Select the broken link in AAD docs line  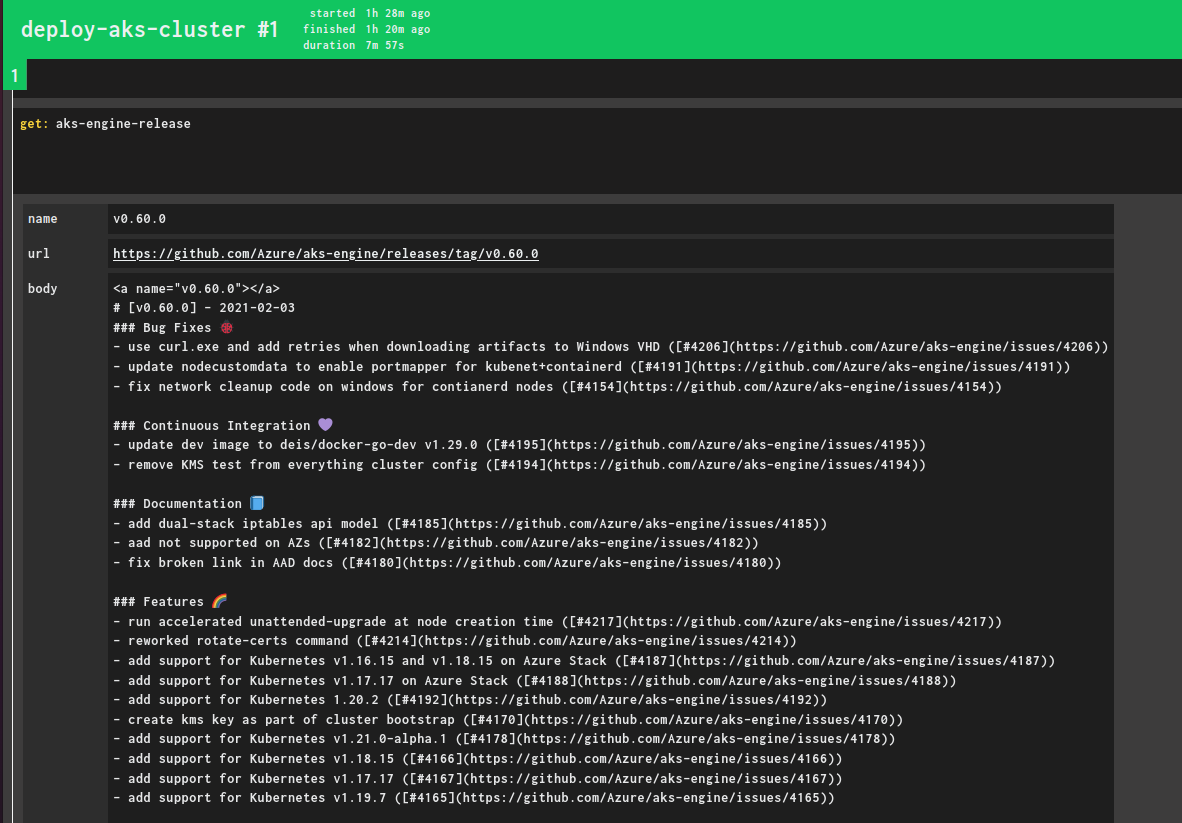(x=447, y=562)
